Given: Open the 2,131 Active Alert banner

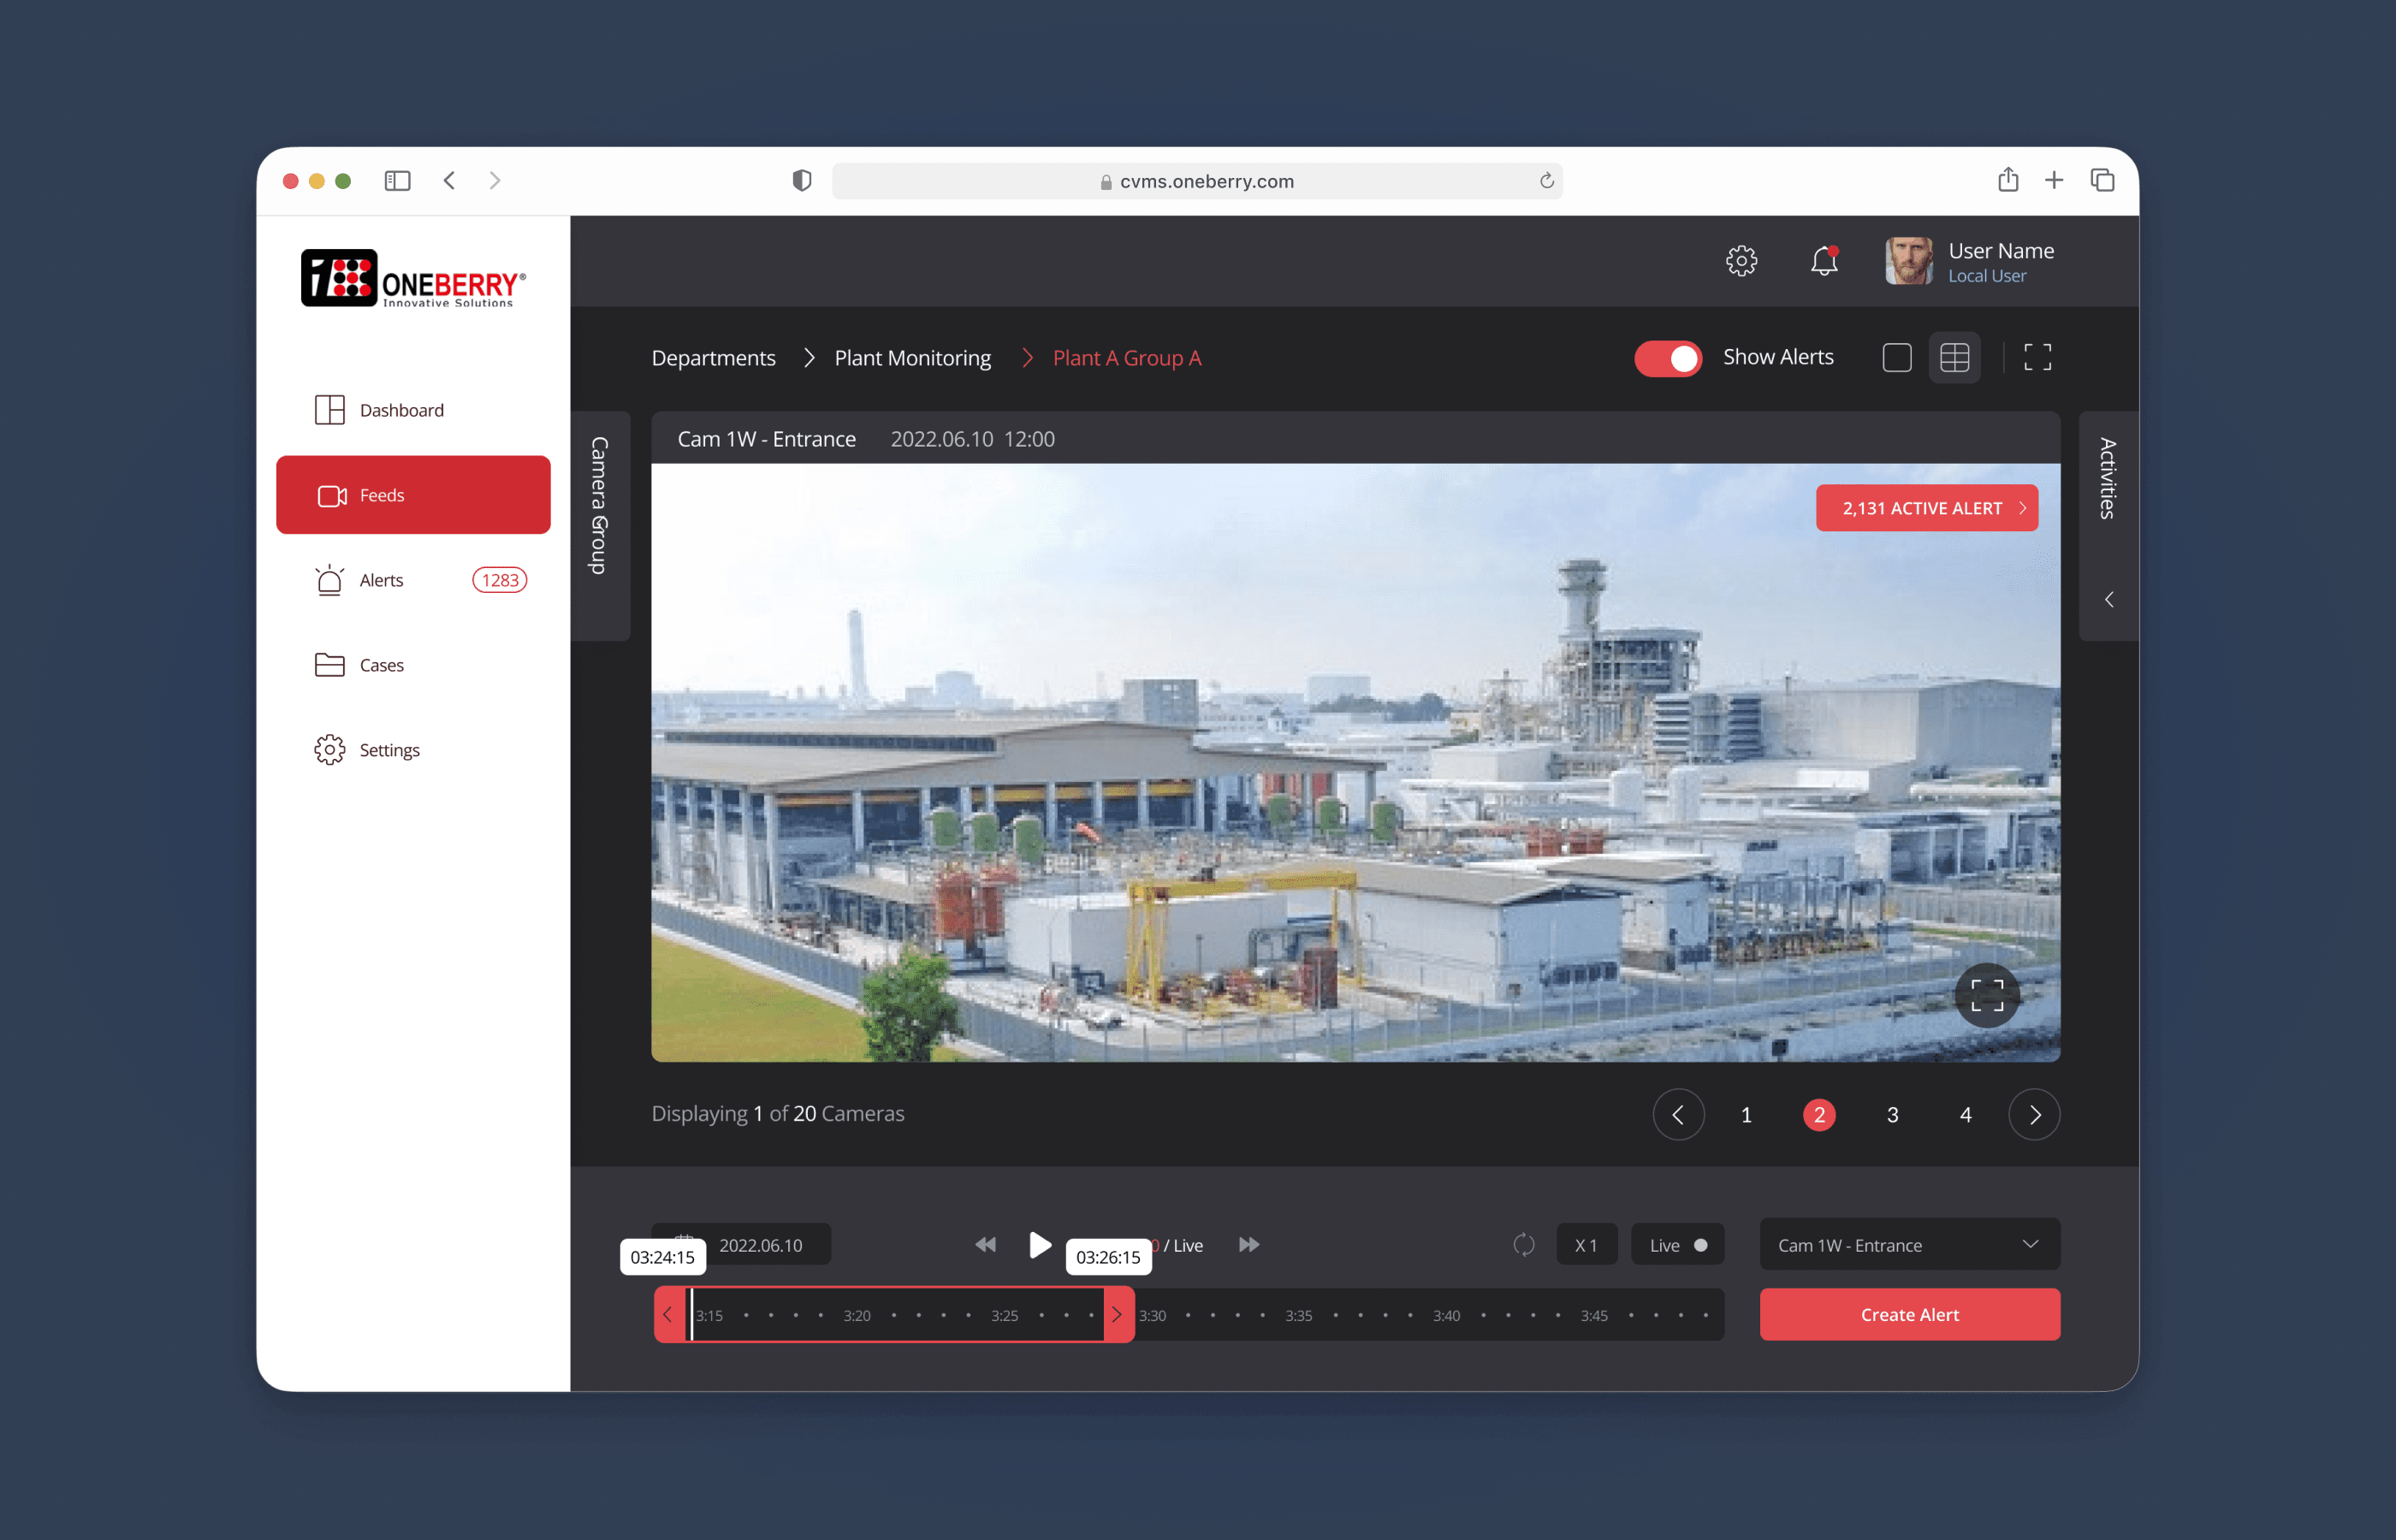Looking at the screenshot, I should (x=1927, y=508).
